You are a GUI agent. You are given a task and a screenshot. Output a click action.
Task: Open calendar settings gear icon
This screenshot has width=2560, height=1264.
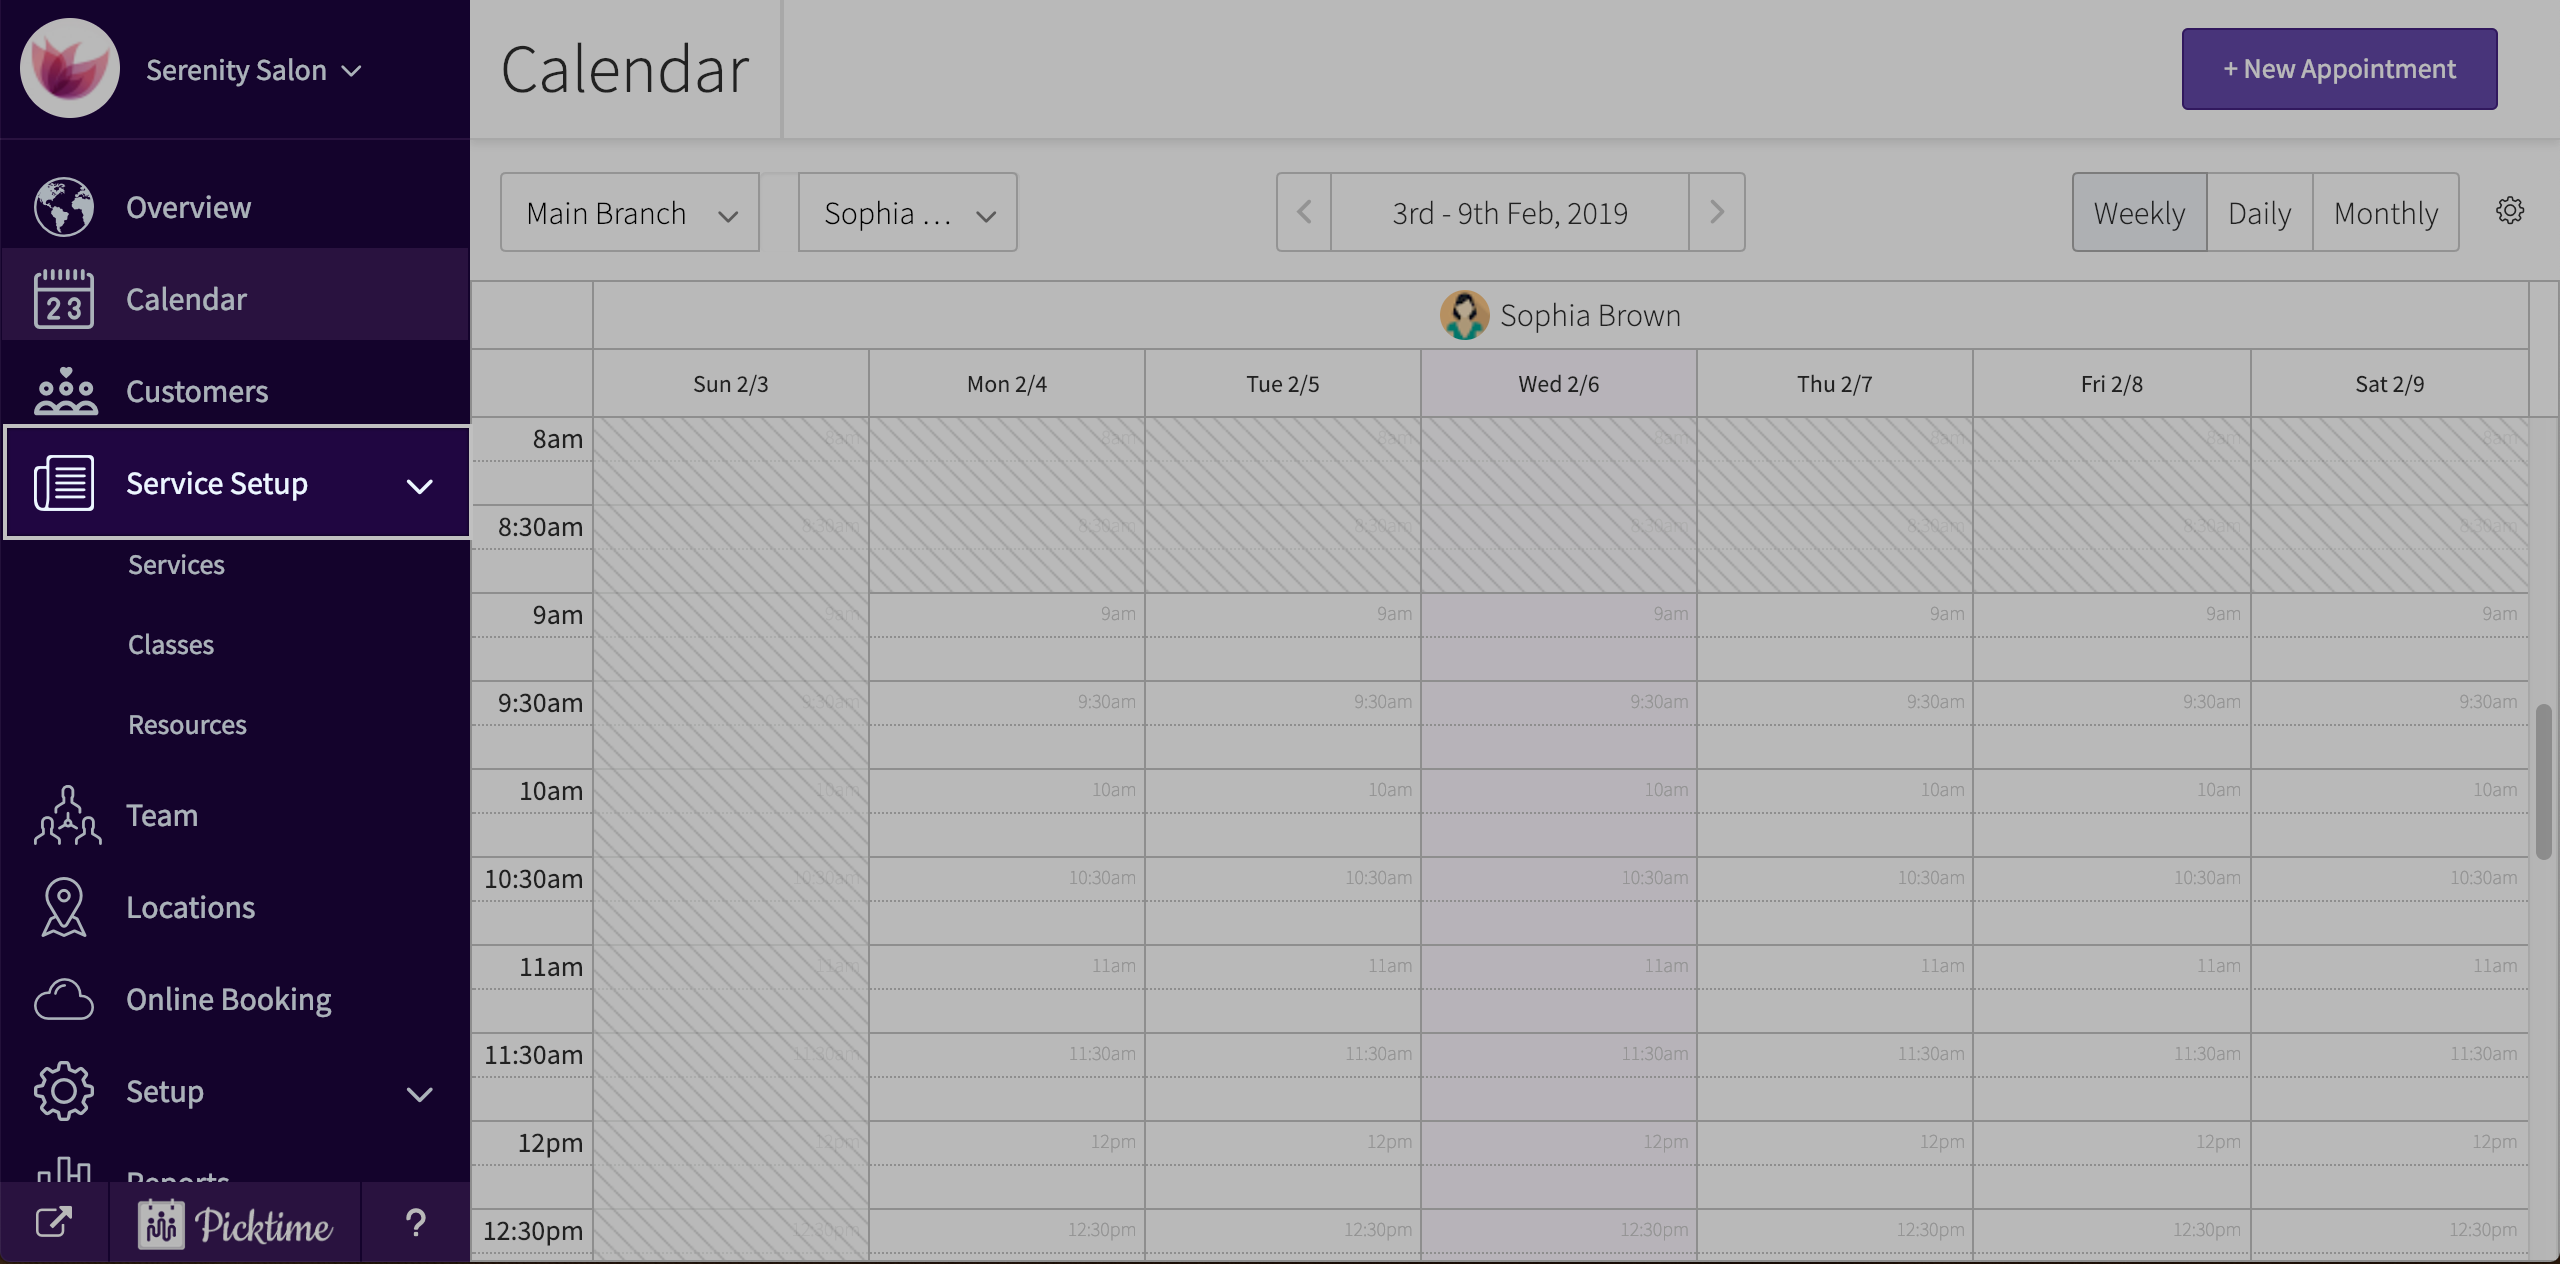2510,211
